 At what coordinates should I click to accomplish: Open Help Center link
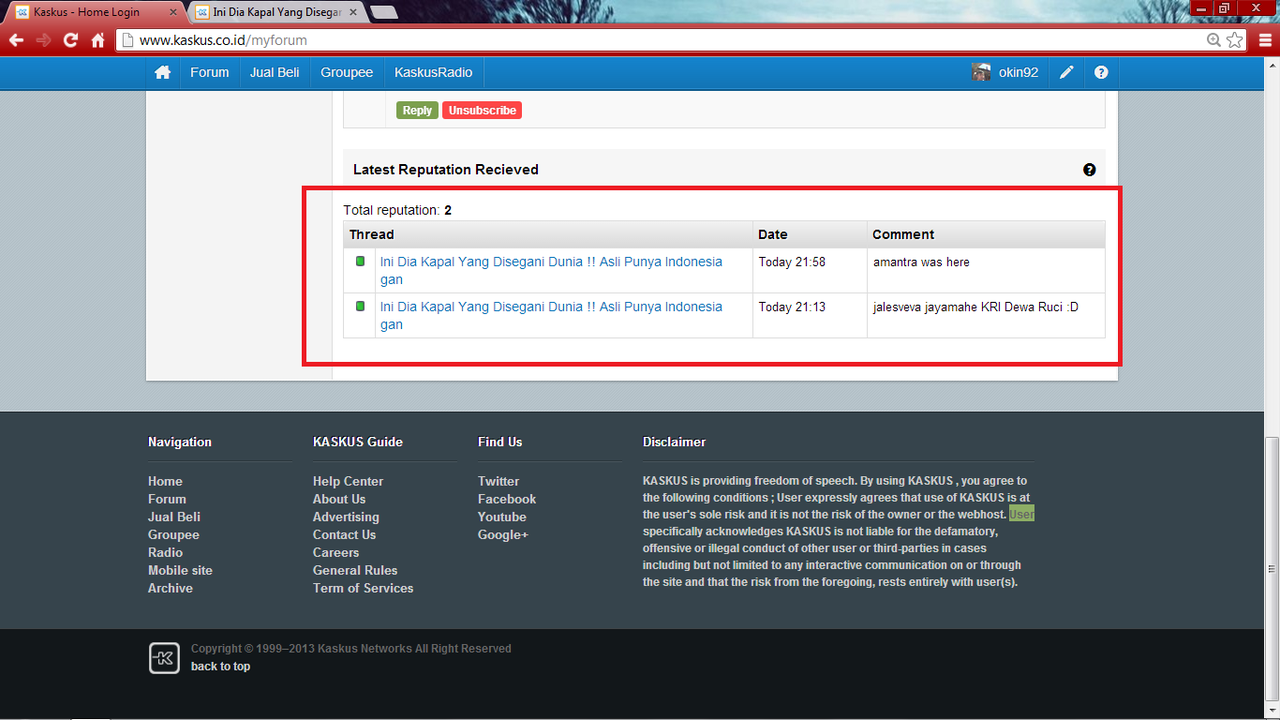[348, 481]
